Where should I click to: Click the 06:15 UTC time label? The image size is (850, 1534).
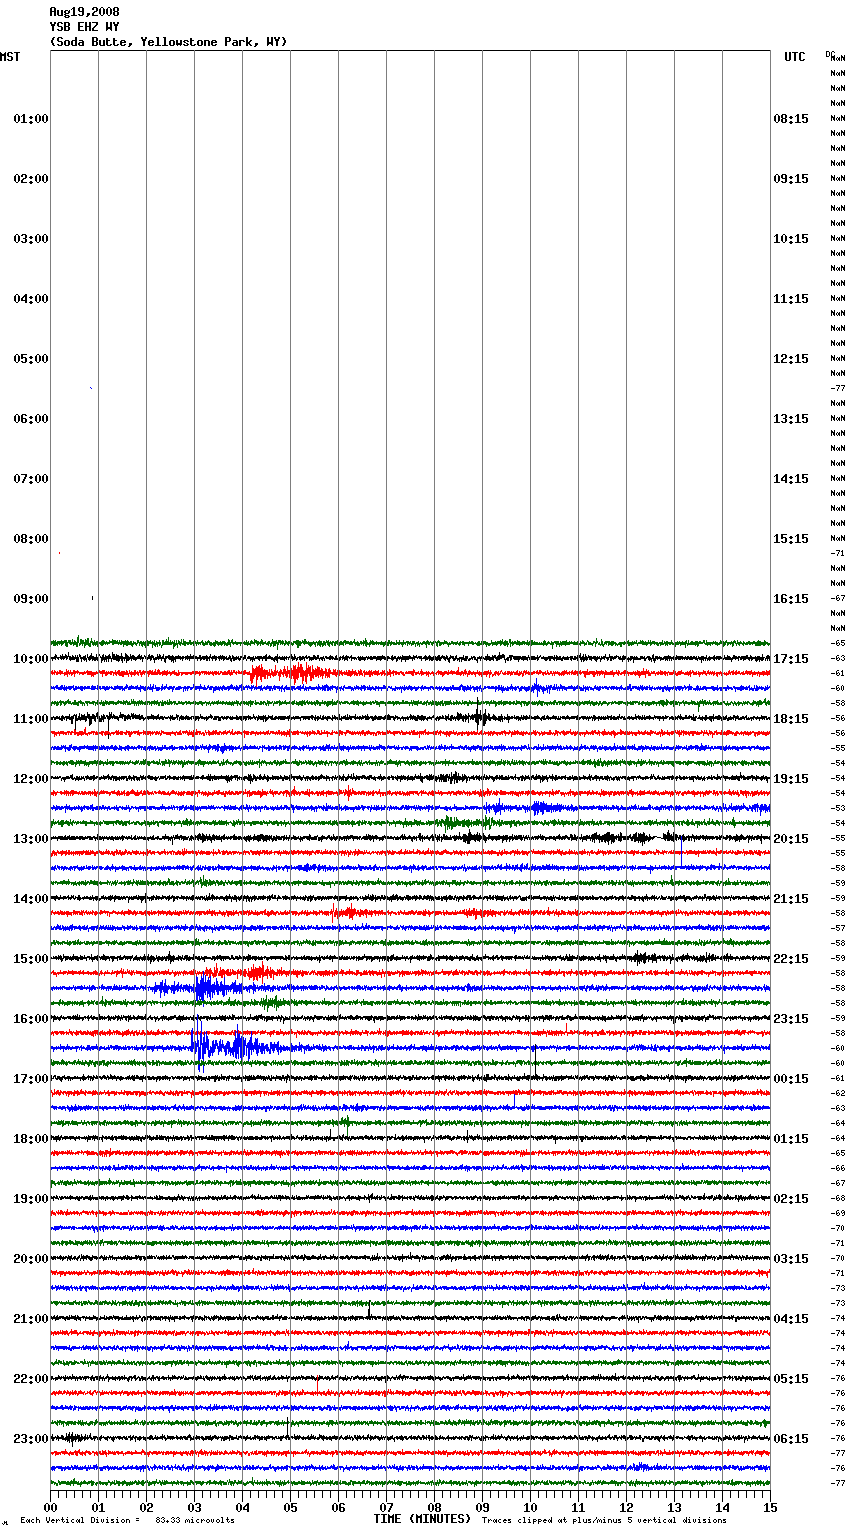791,1439
